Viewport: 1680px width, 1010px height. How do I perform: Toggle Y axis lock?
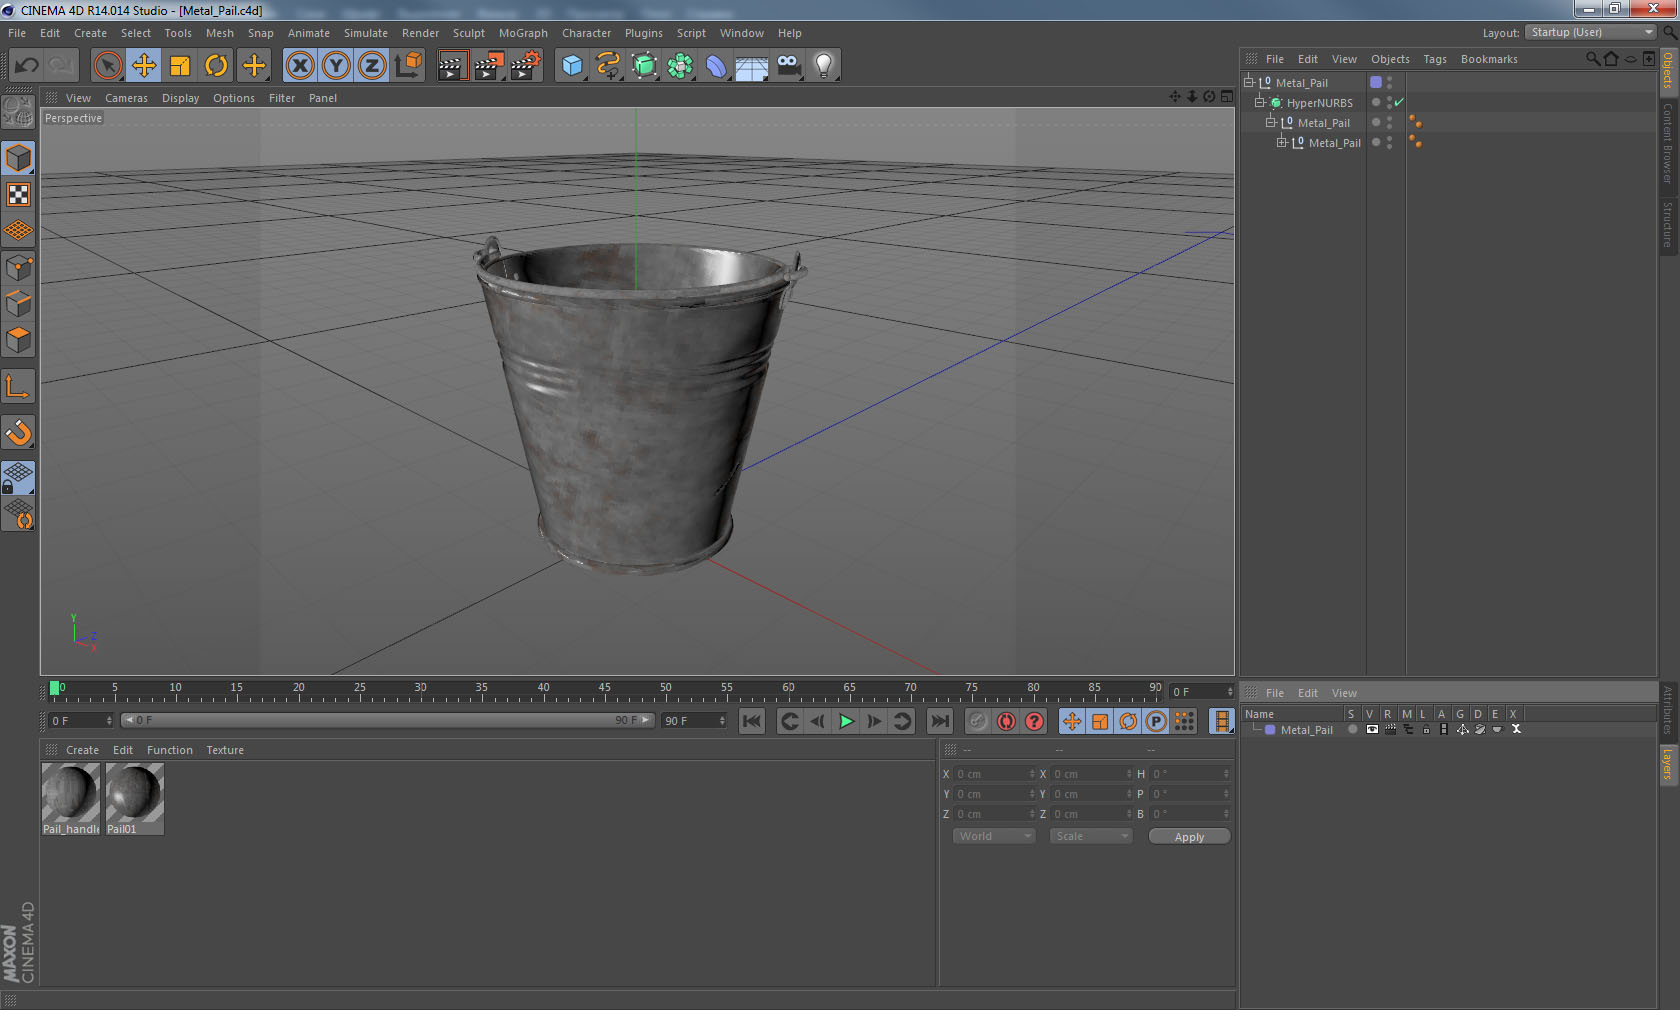[x=336, y=66]
